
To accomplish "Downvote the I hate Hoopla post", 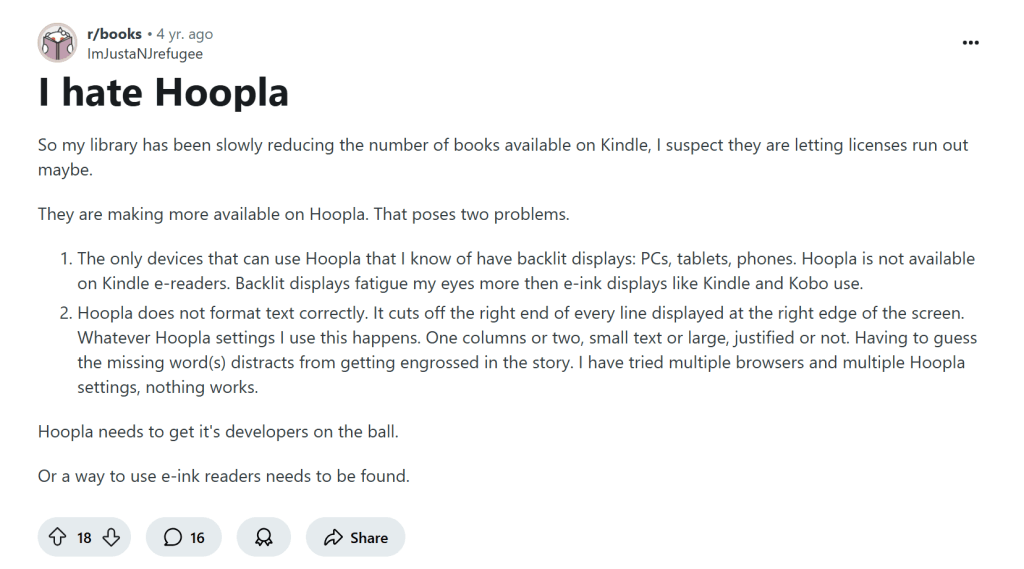I will tap(111, 538).
